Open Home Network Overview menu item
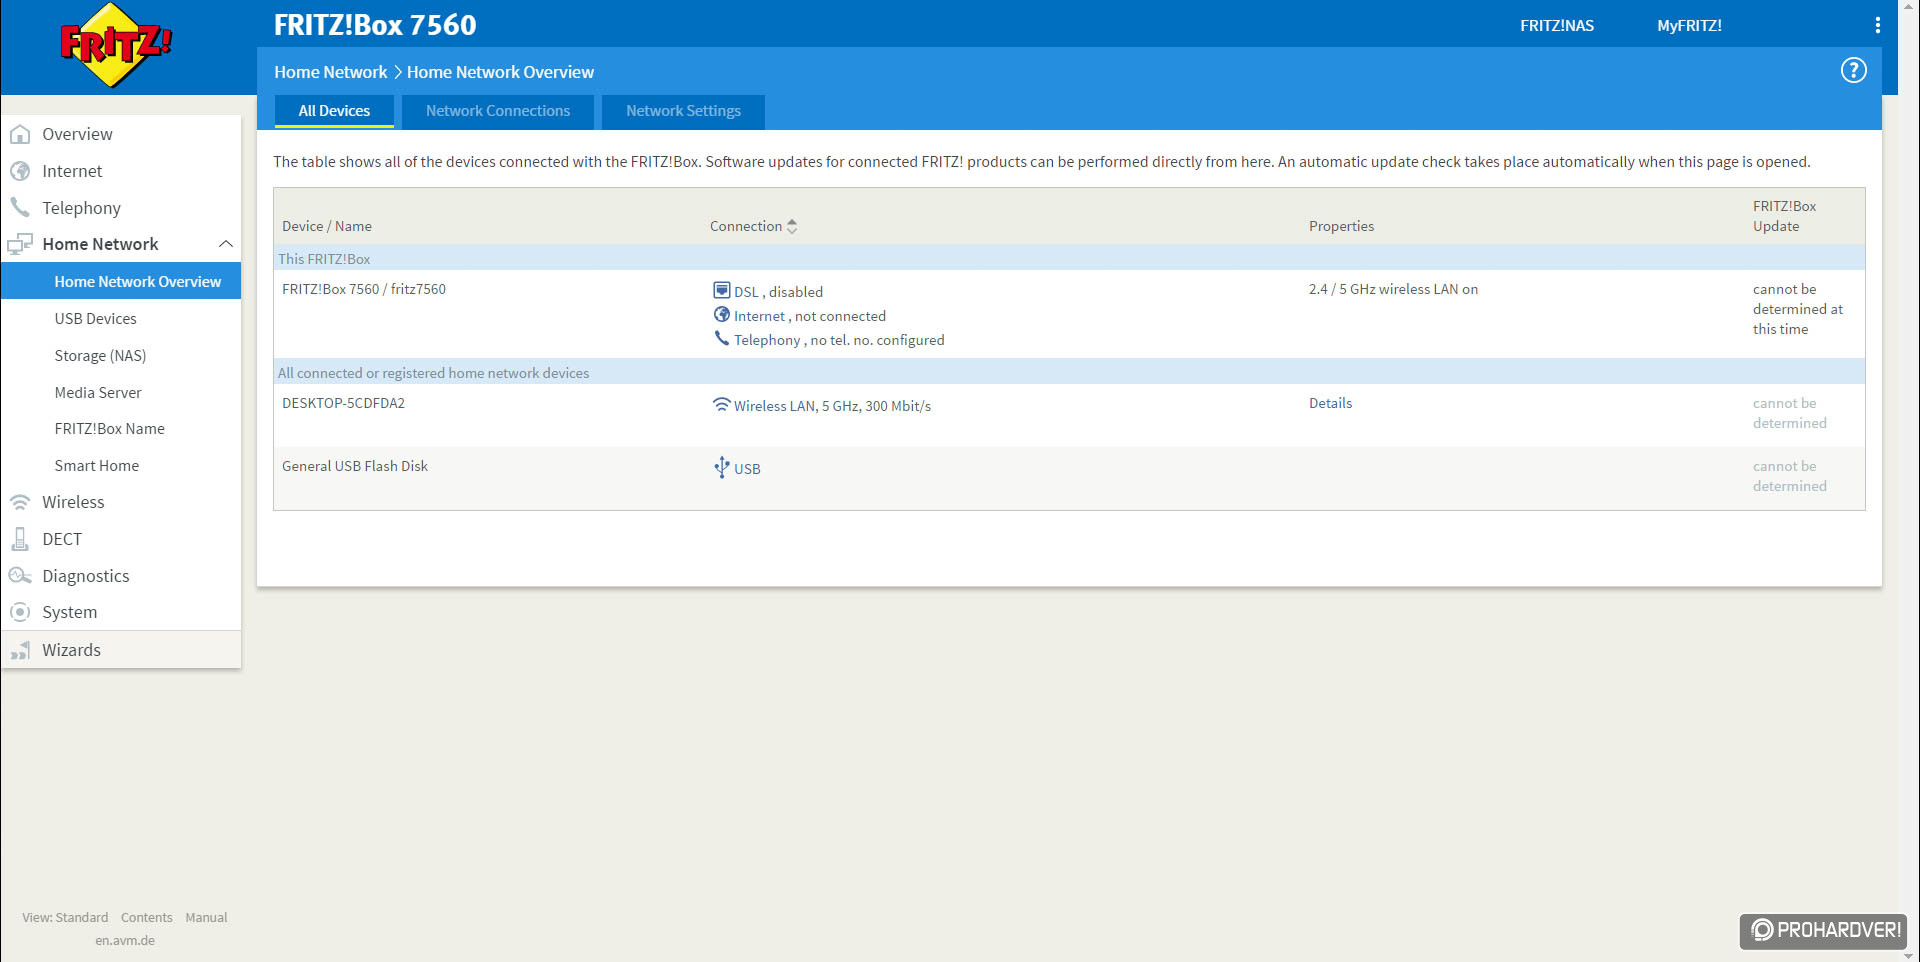Image resolution: width=1920 pixels, height=962 pixels. click(x=121, y=281)
